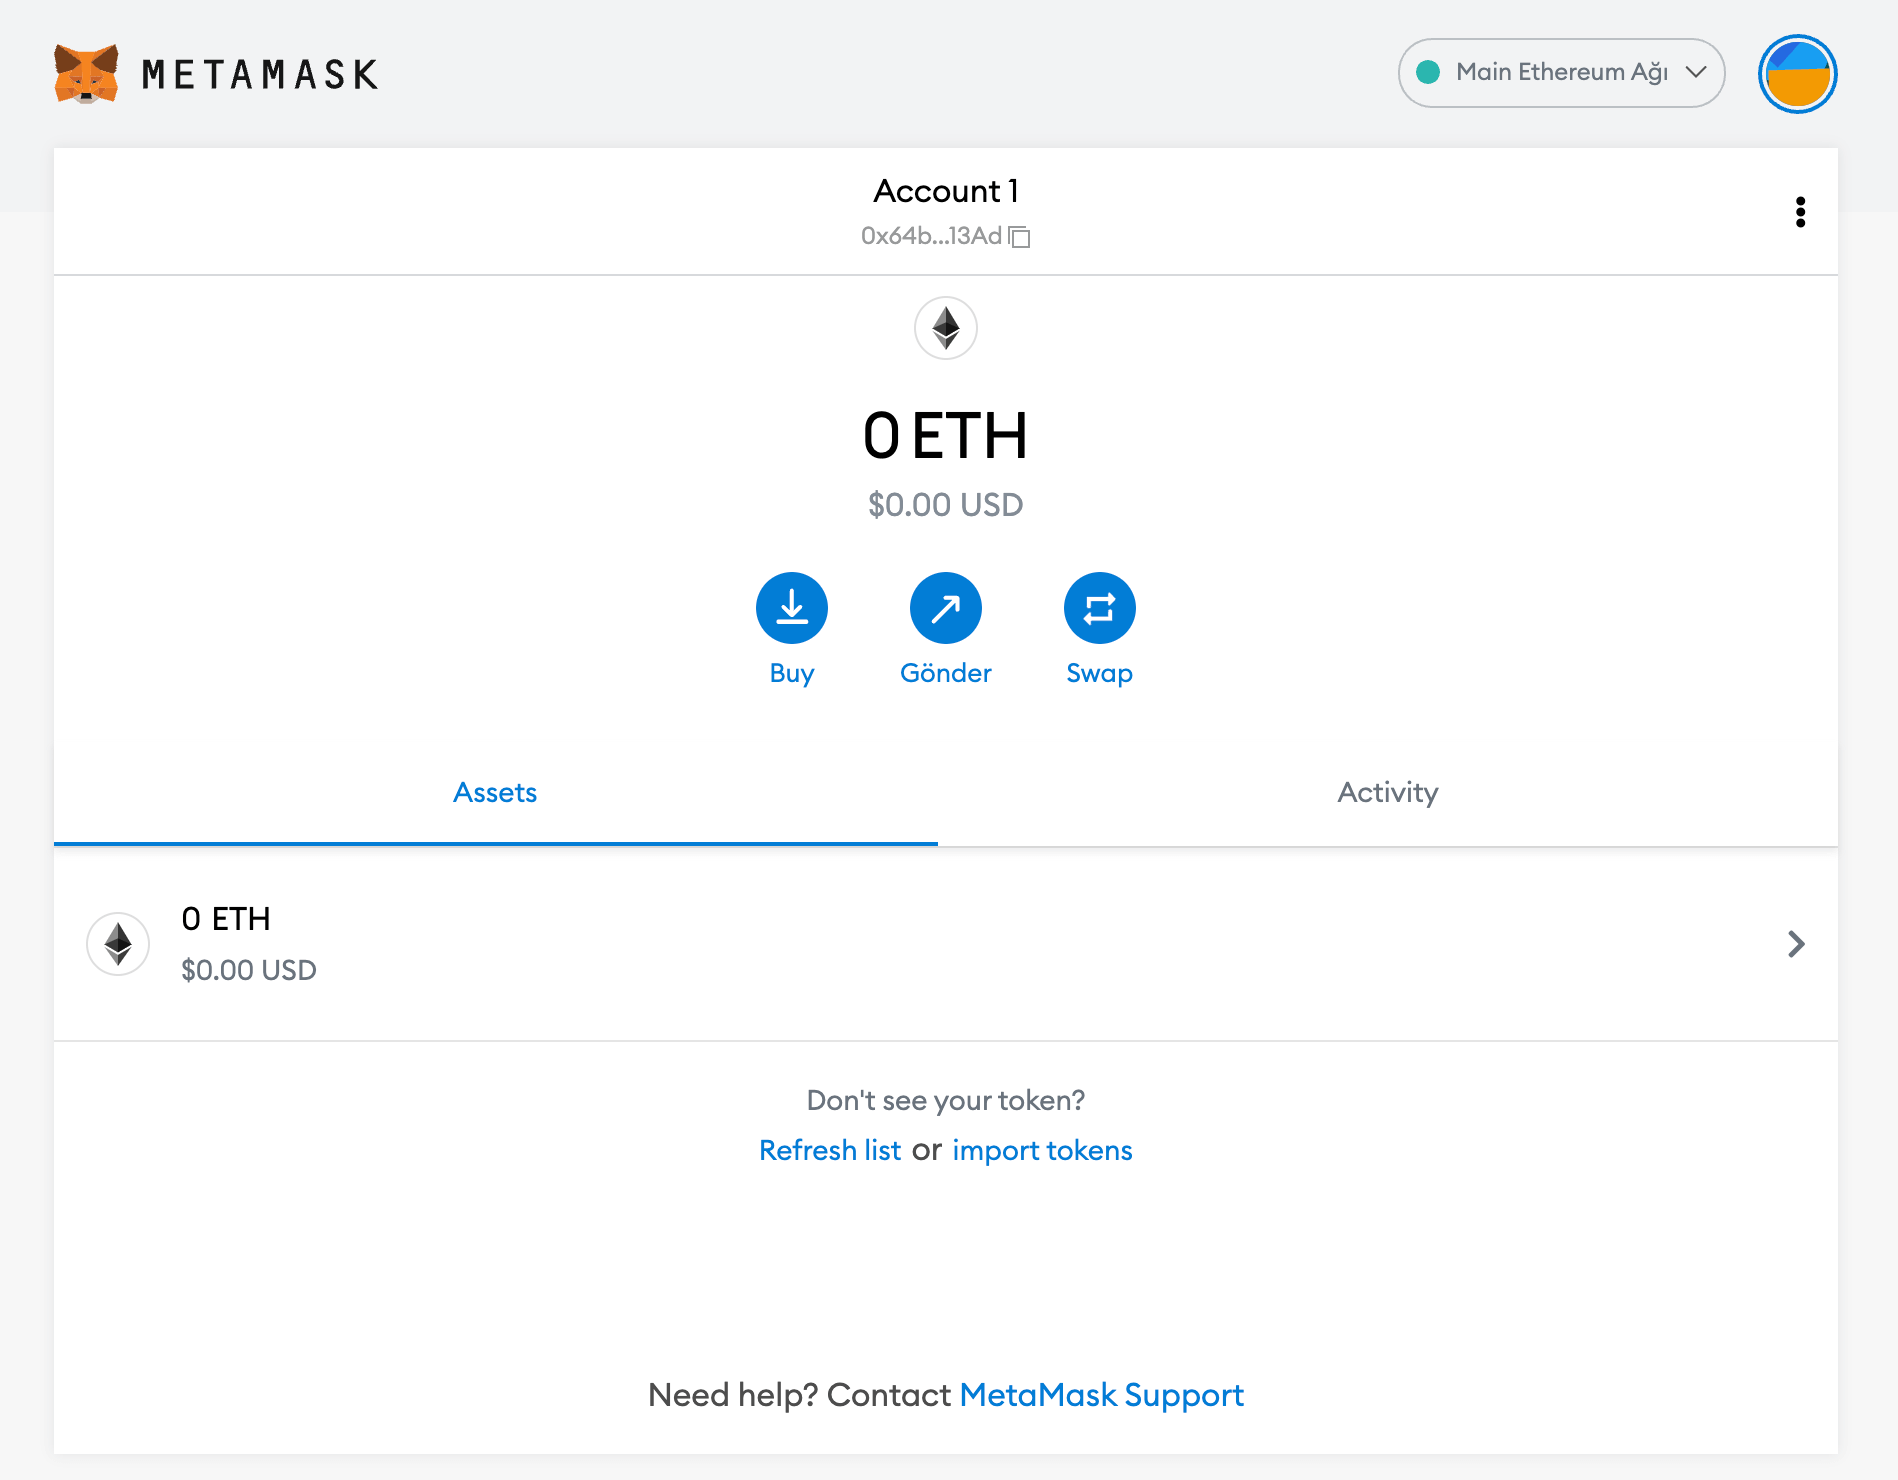Open ETH asset details chevron
Viewport: 1898px width, 1480px height.
pyautogui.click(x=1796, y=944)
